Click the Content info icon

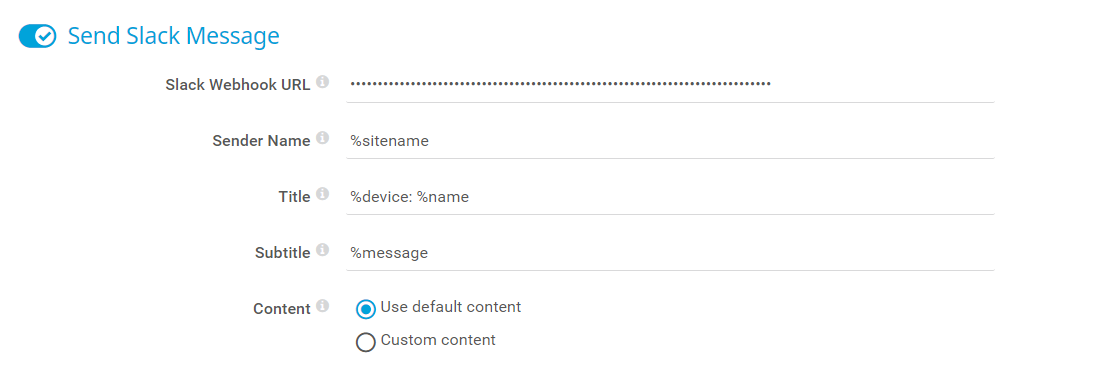click(x=323, y=306)
